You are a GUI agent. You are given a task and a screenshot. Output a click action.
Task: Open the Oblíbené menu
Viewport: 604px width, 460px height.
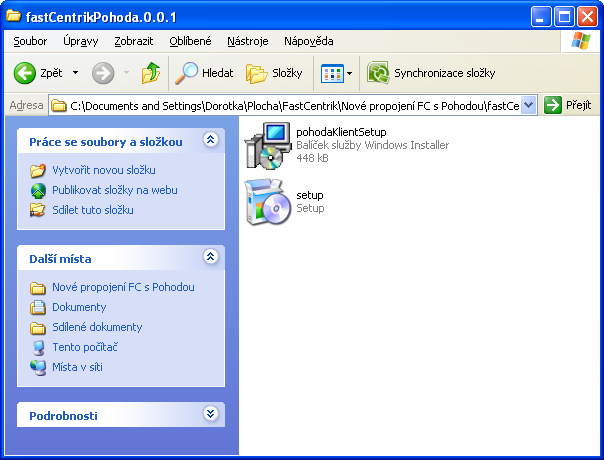(x=190, y=41)
